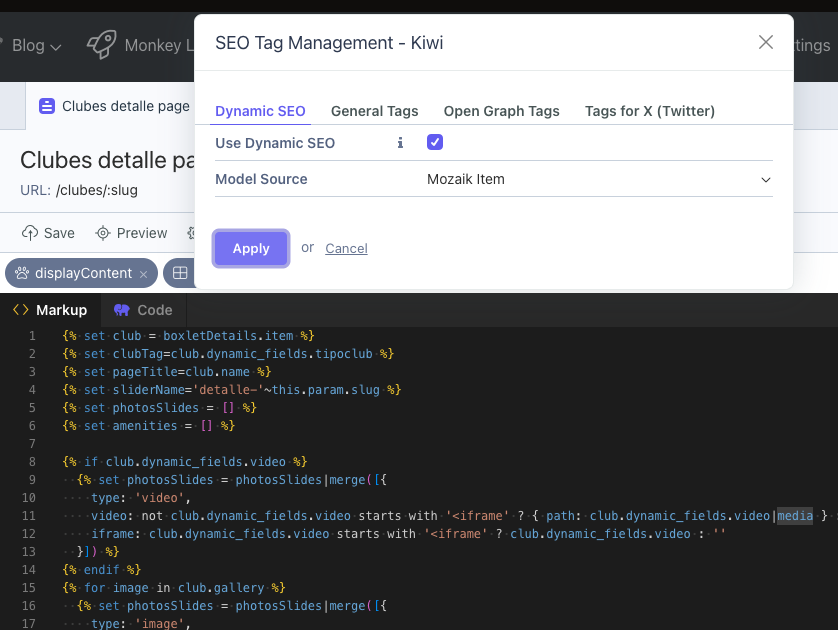Open the Open Graph Tags tab
838x630 pixels.
click(501, 111)
